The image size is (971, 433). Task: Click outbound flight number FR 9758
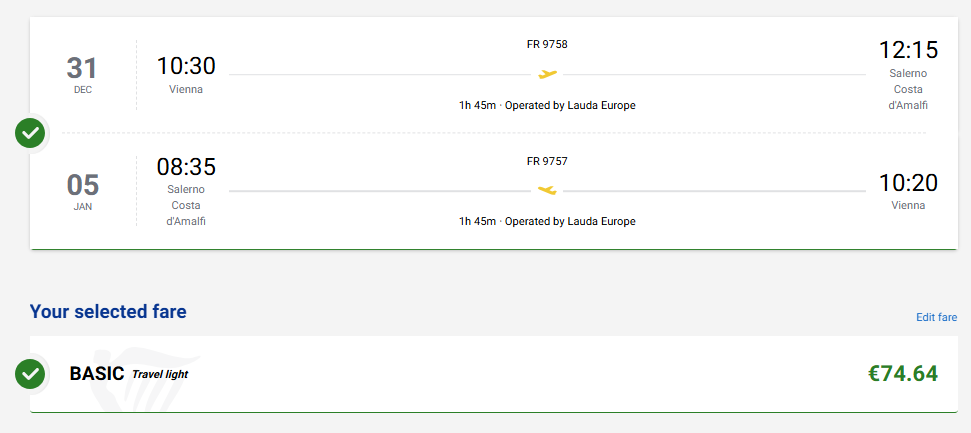(547, 44)
